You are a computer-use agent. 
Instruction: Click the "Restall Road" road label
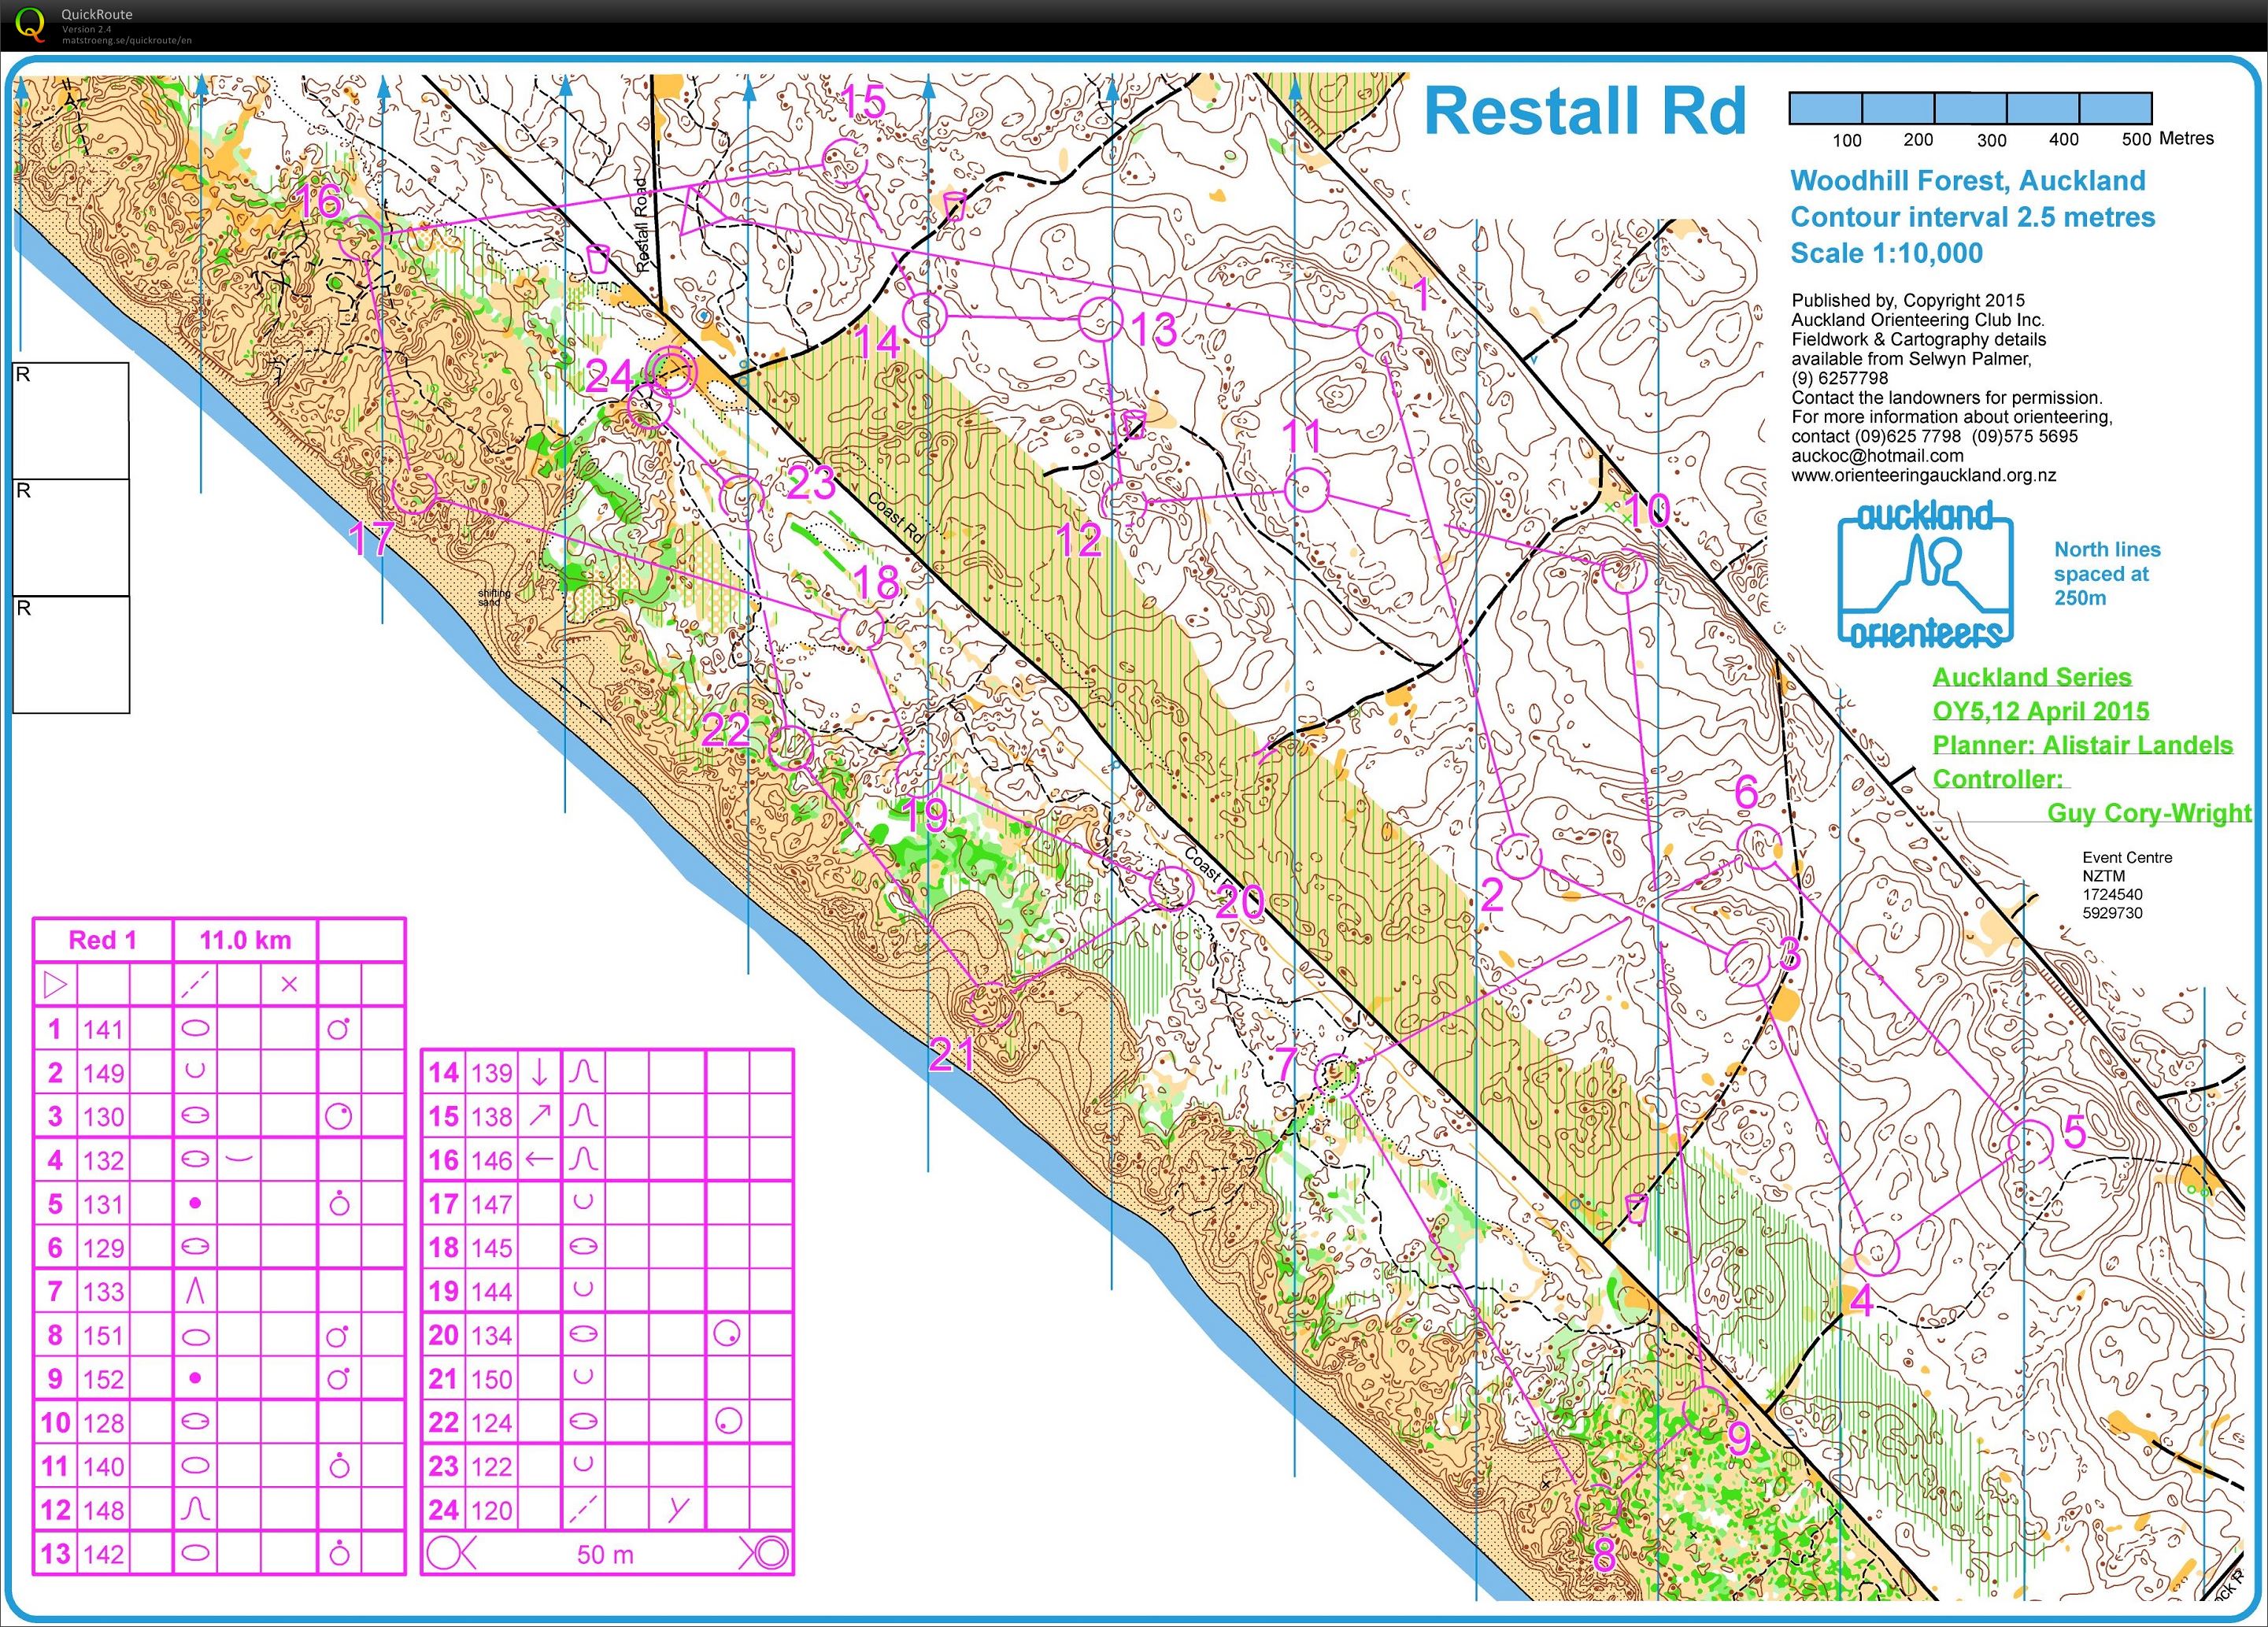tap(643, 226)
